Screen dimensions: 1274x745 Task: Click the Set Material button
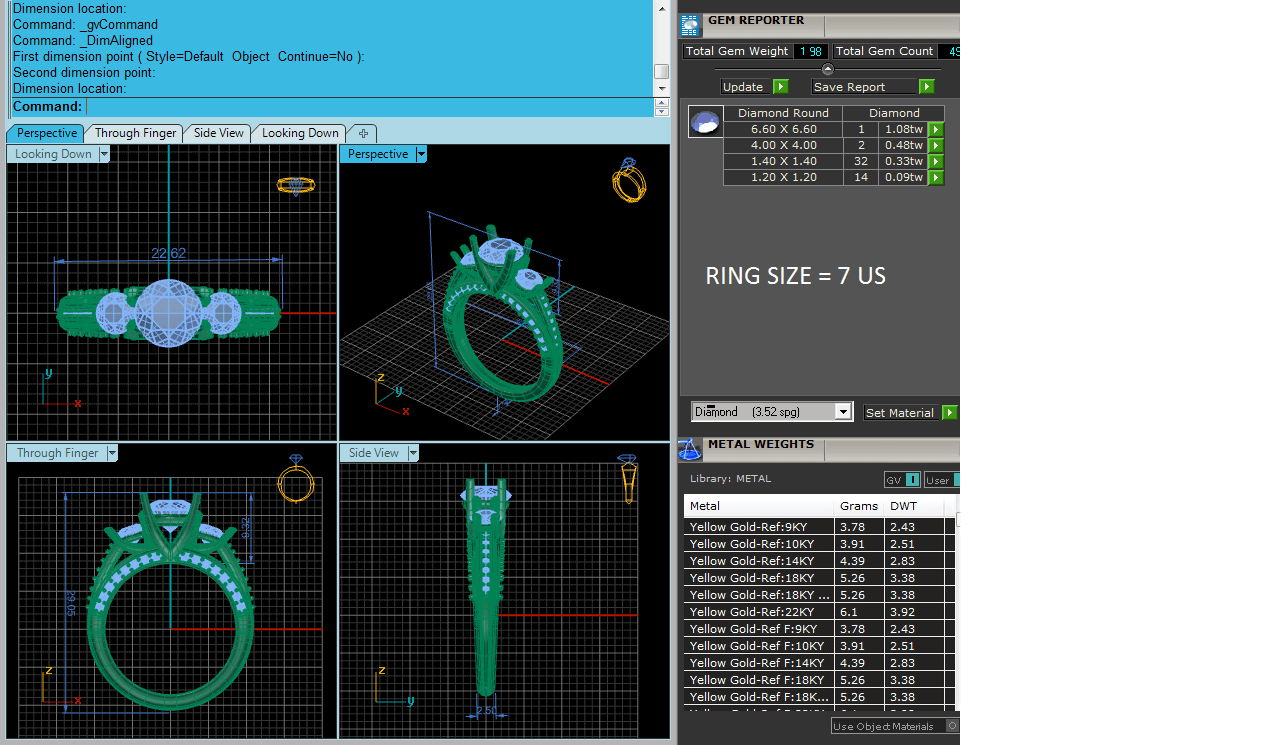pos(900,412)
